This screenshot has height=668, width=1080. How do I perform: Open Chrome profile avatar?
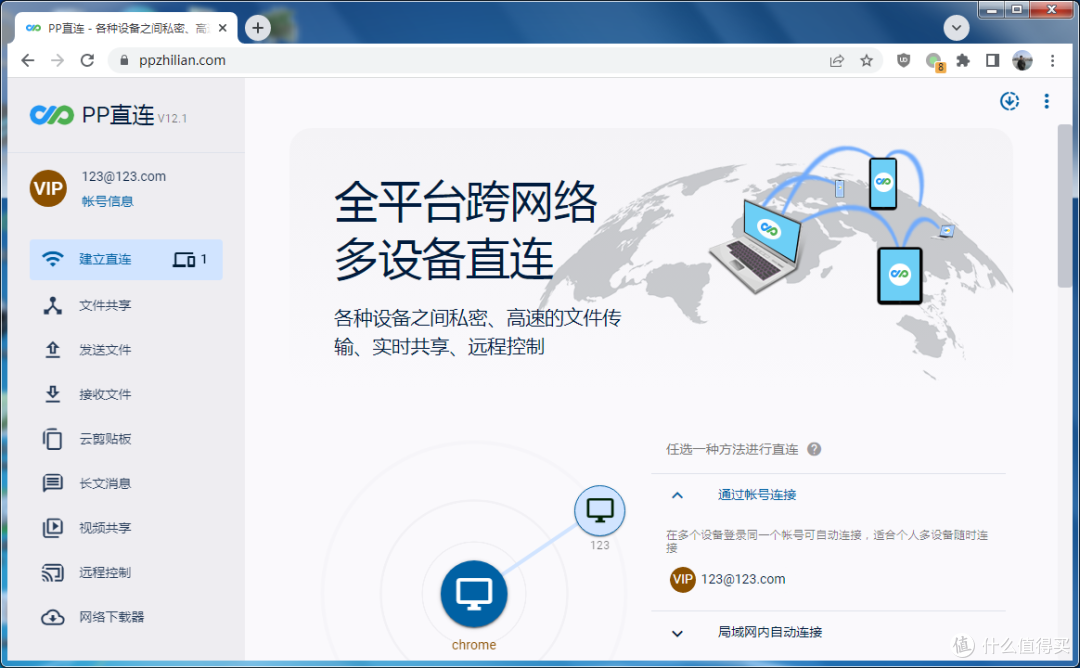[x=1022, y=61]
